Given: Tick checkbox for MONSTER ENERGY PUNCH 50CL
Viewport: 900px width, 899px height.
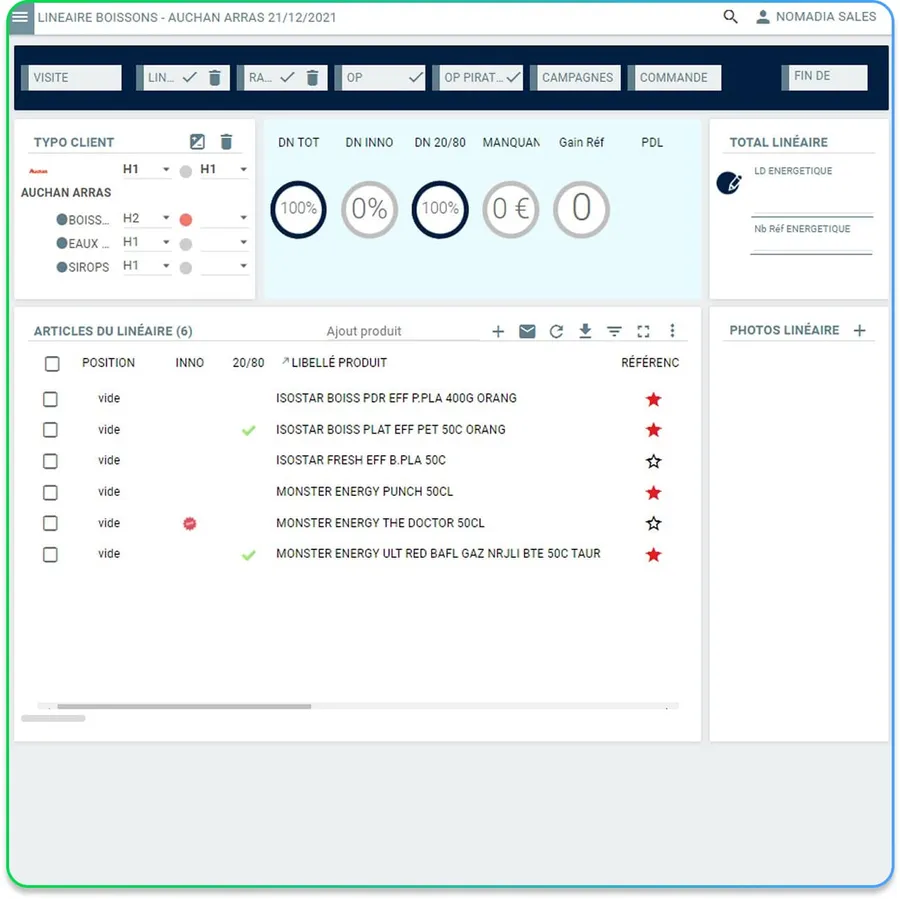Looking at the screenshot, I should click(51, 493).
